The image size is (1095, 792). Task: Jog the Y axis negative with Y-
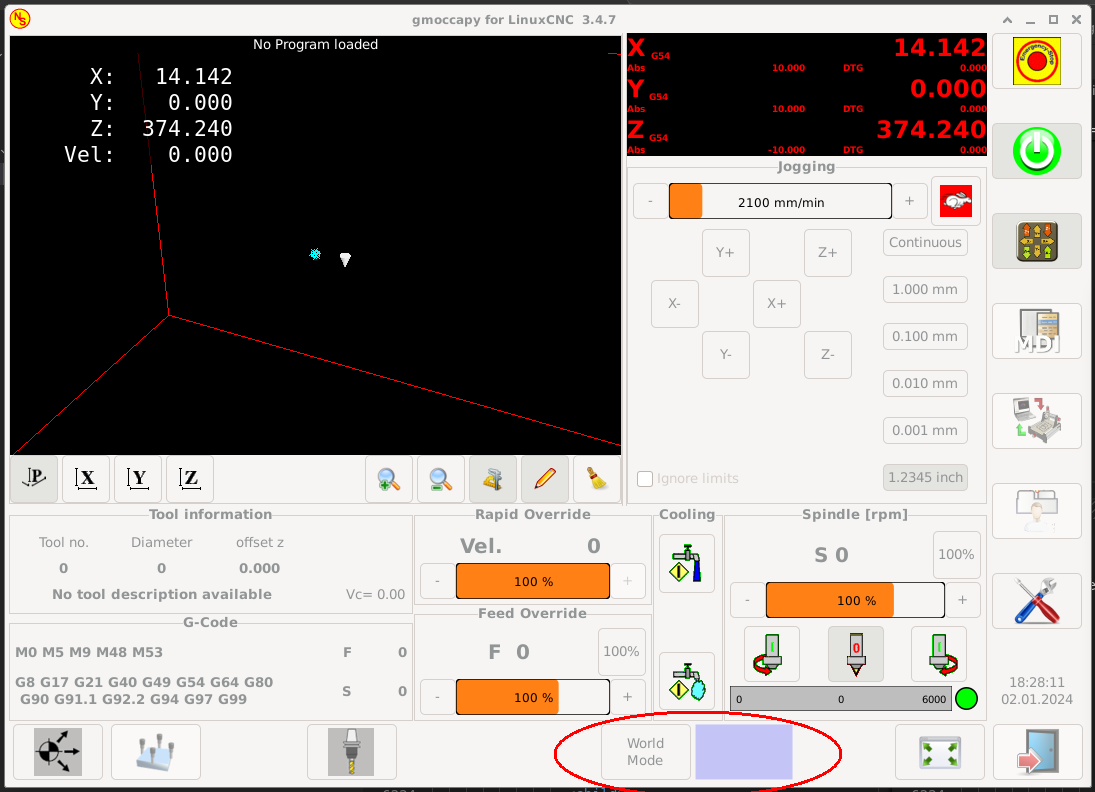pos(726,355)
